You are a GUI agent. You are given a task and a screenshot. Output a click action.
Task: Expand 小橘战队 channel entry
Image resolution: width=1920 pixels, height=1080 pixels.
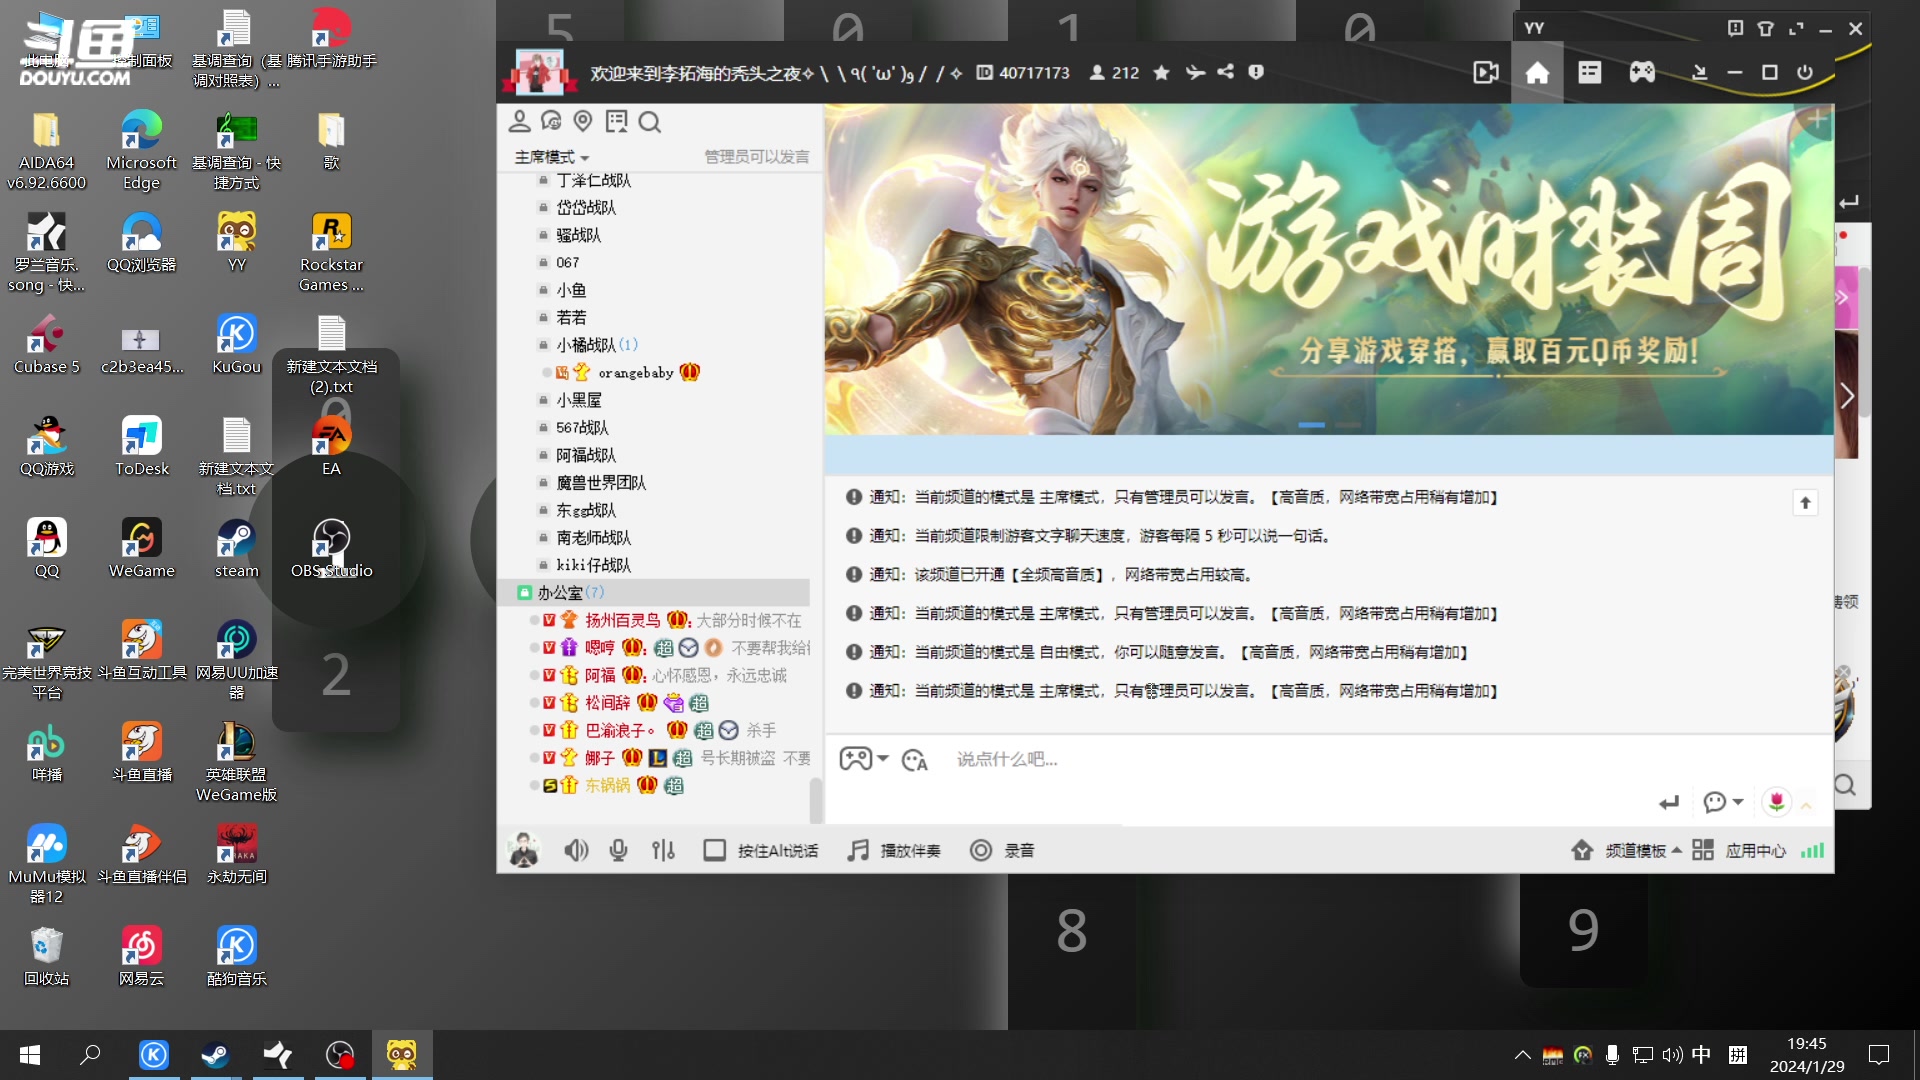click(588, 344)
